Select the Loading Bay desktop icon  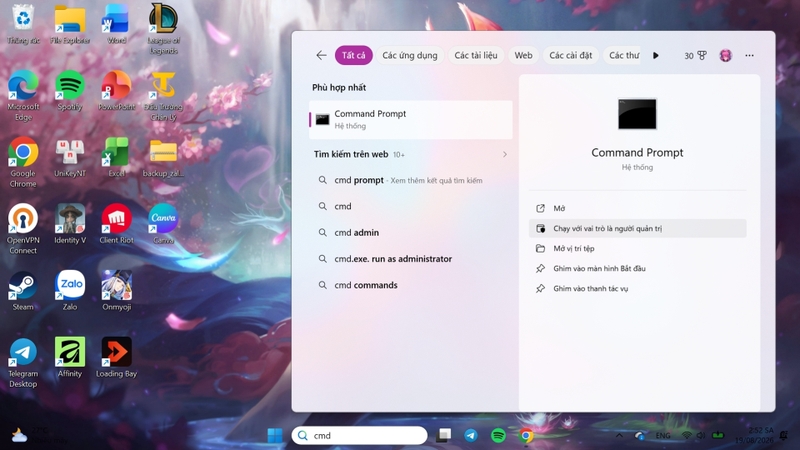116,358
